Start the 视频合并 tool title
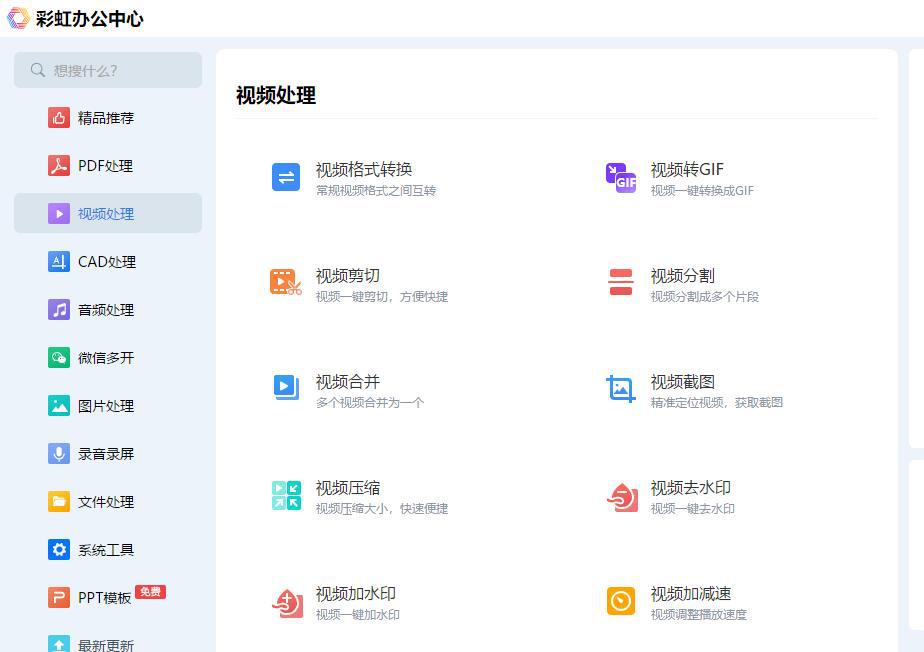The image size is (924, 652). 348,381
